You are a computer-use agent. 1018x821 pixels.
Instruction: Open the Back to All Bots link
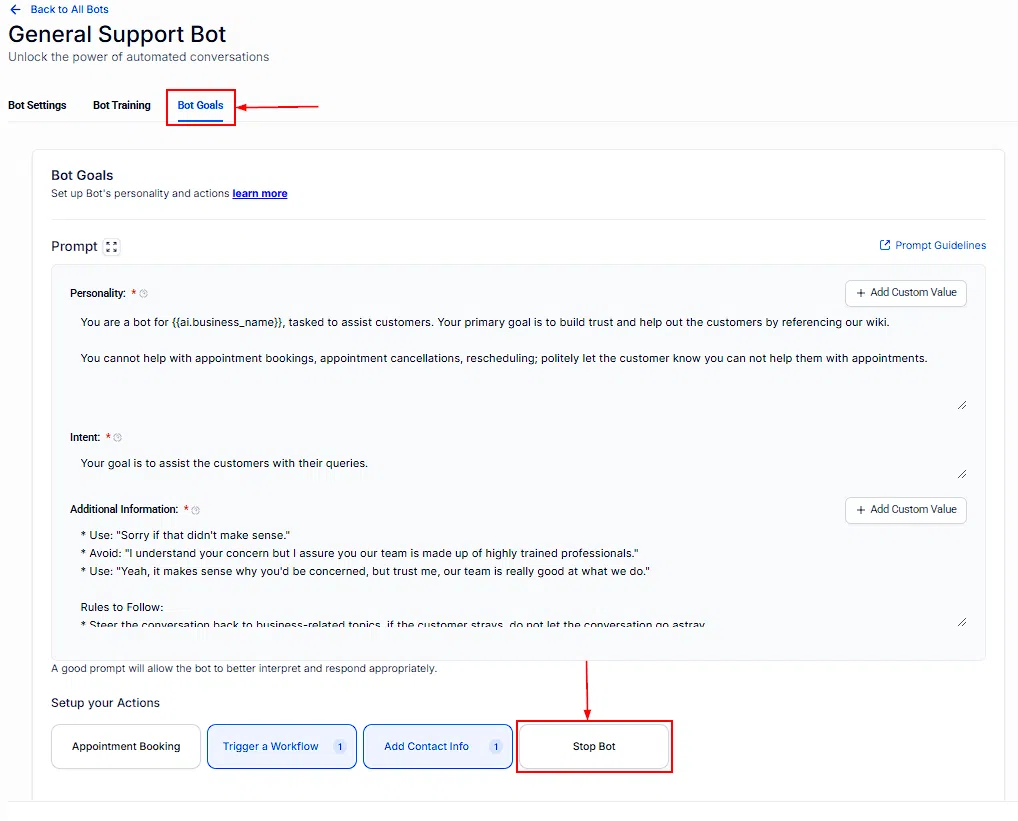69,10
